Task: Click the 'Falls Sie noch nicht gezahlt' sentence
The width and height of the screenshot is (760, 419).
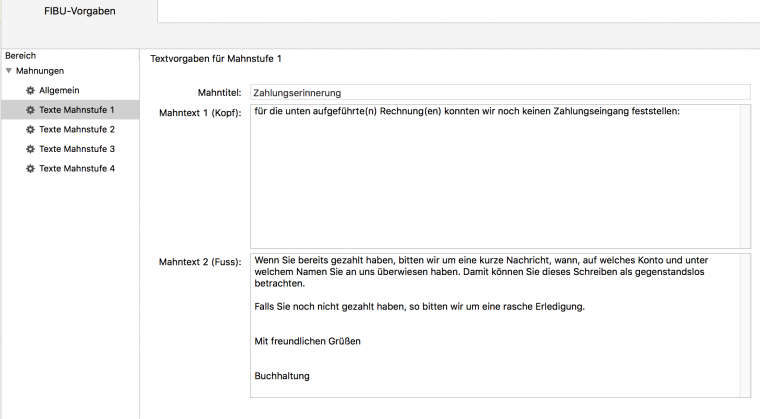Action: click(x=419, y=307)
